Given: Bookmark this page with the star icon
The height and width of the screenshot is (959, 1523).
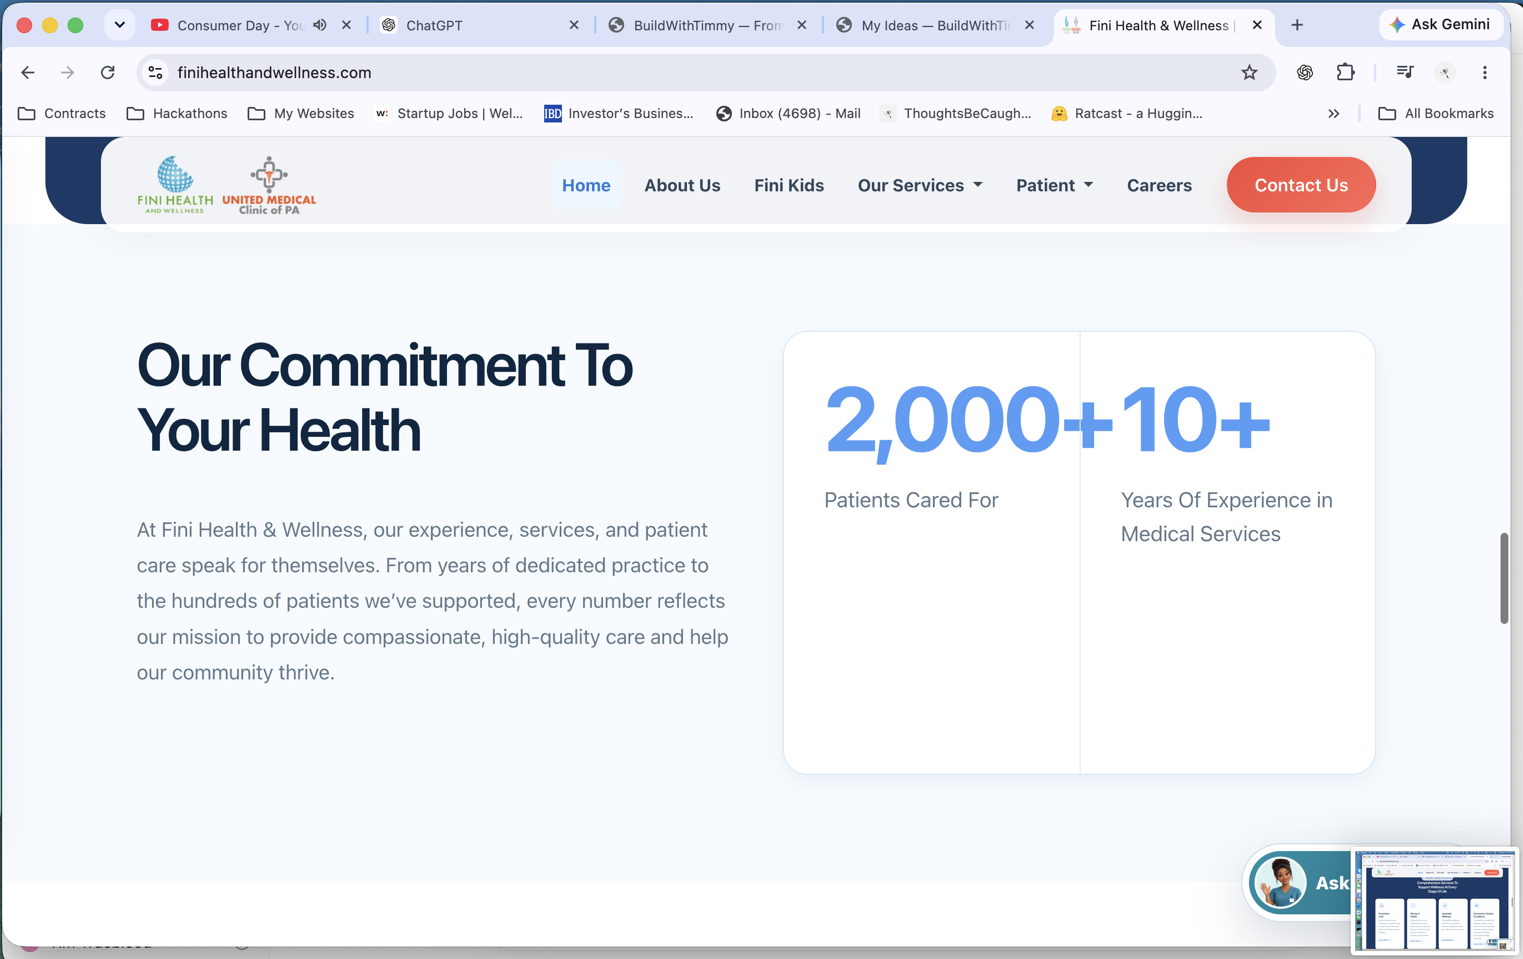Looking at the screenshot, I should (1249, 73).
